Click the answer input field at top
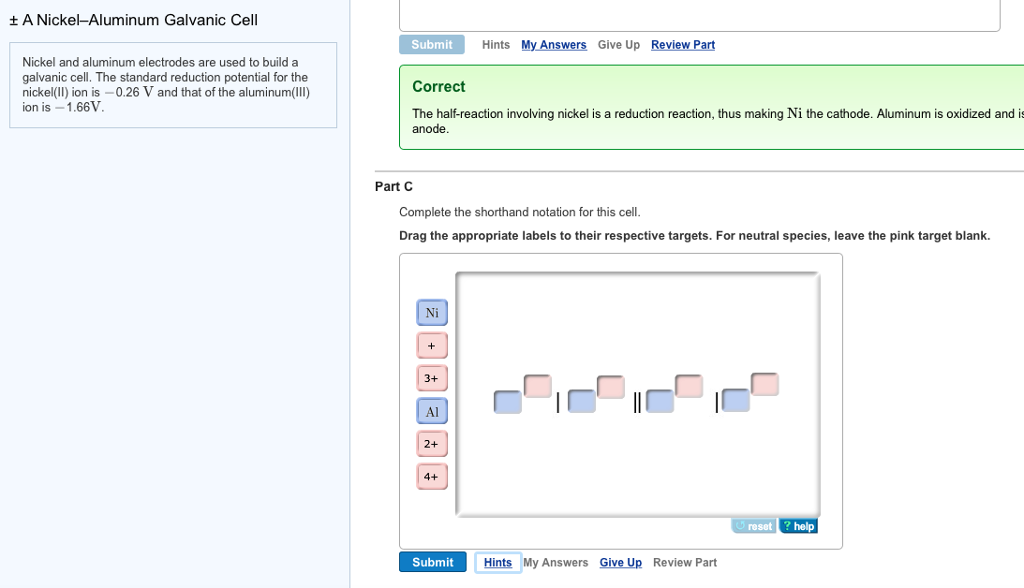The image size is (1024, 588). 699,15
